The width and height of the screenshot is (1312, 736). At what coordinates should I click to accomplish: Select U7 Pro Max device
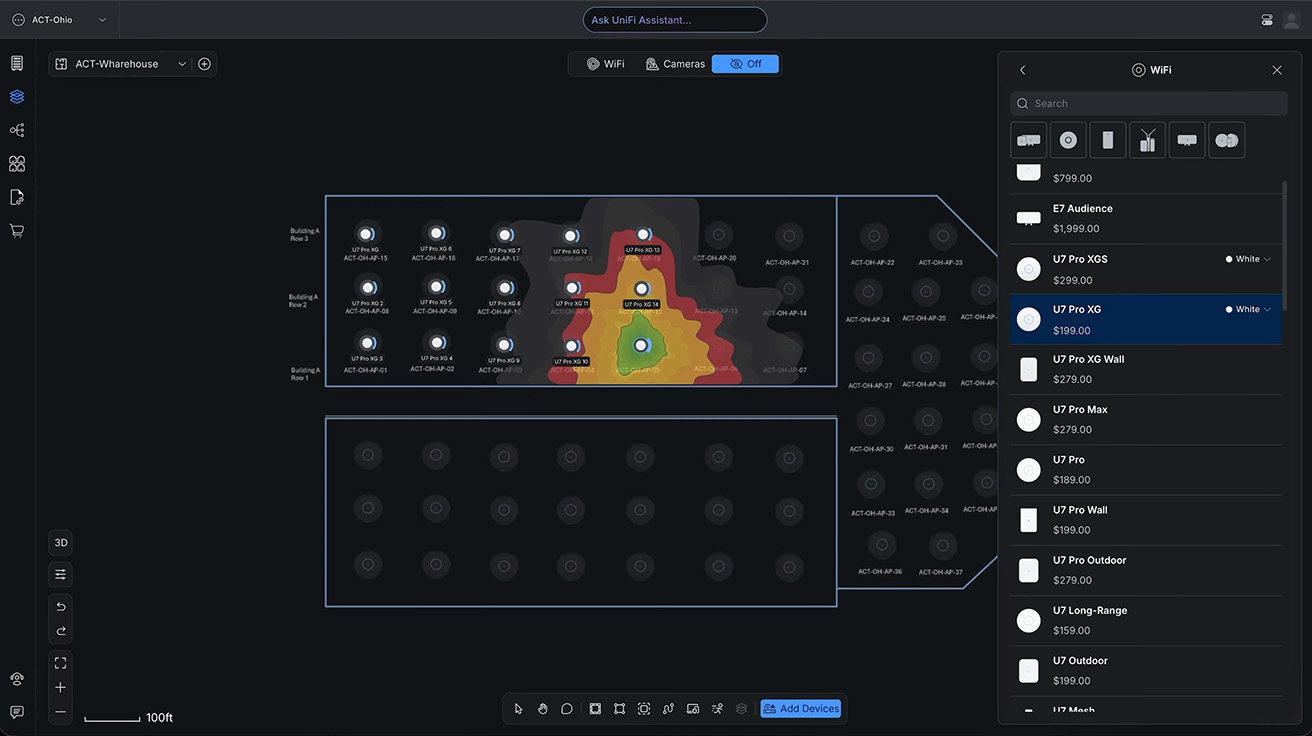pos(1146,419)
